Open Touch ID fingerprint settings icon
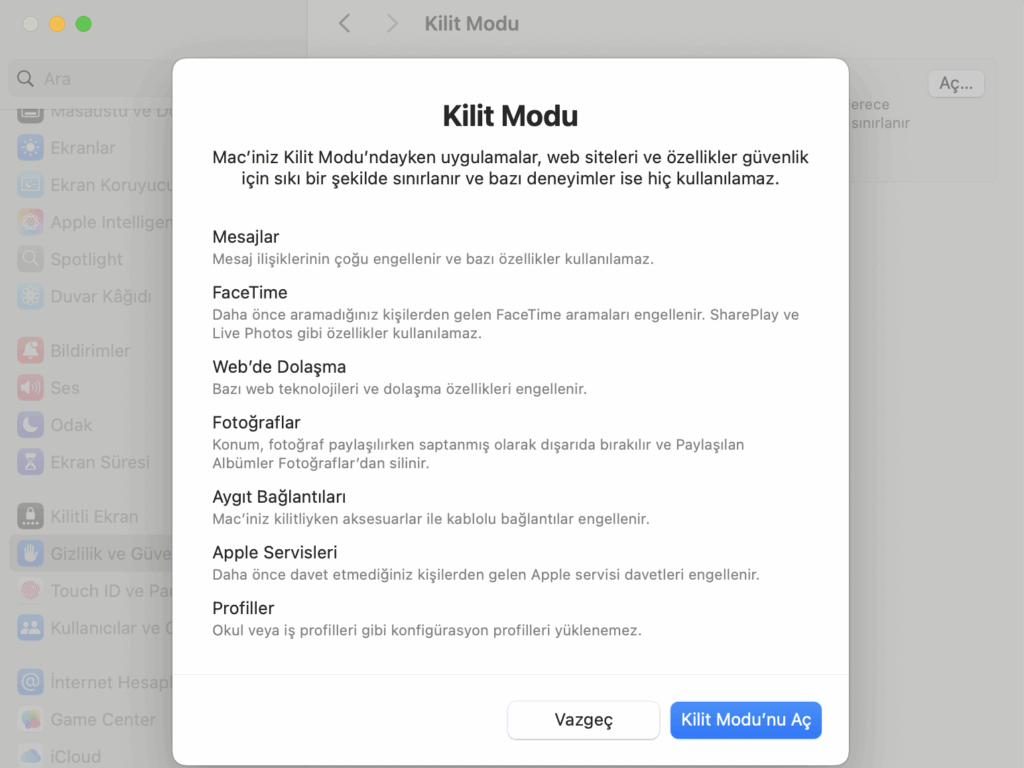1024x768 pixels. coord(31,591)
